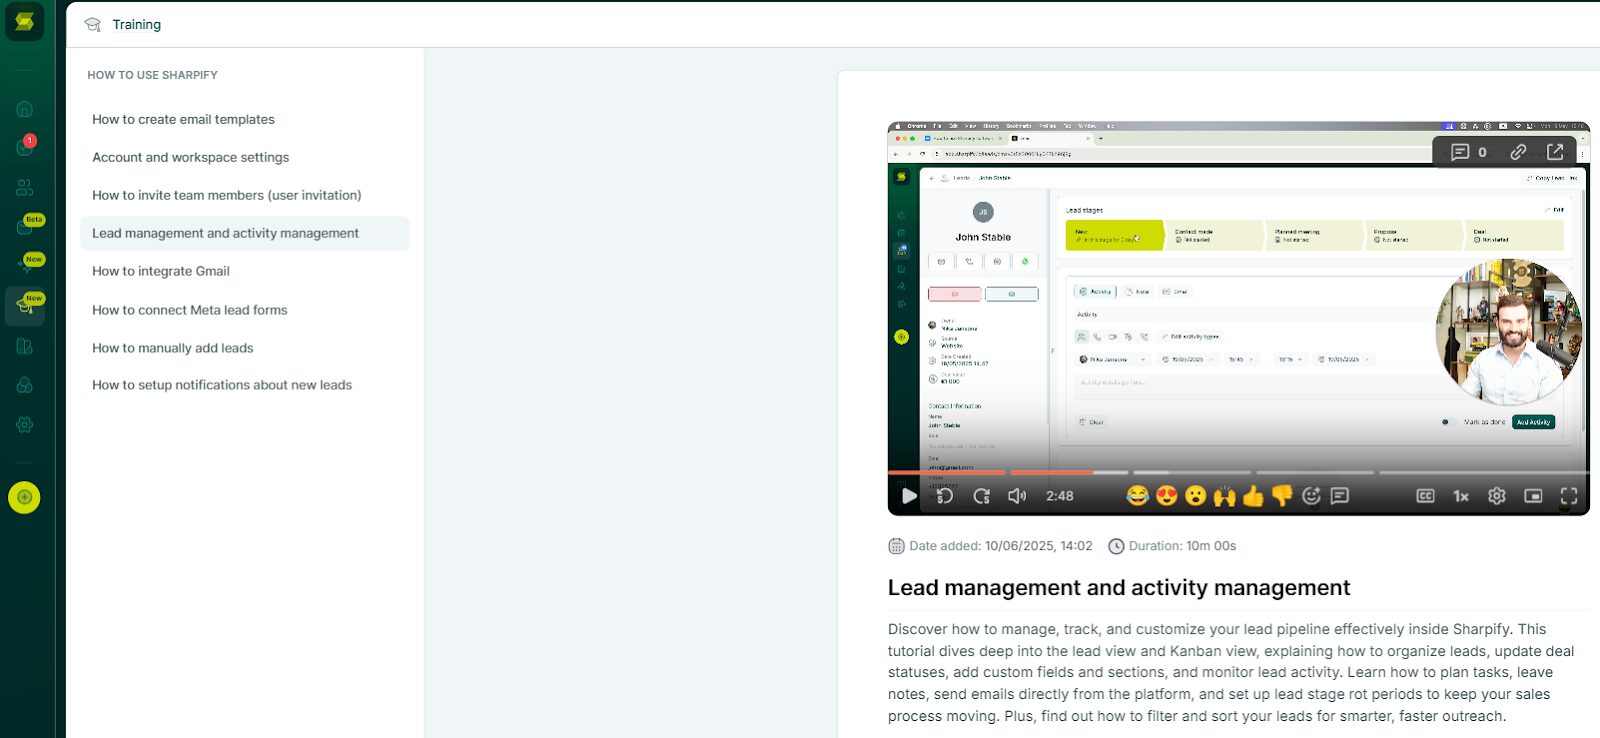Open sidebar settings gear icon
Image resolution: width=1600 pixels, height=738 pixels.
tap(25, 425)
